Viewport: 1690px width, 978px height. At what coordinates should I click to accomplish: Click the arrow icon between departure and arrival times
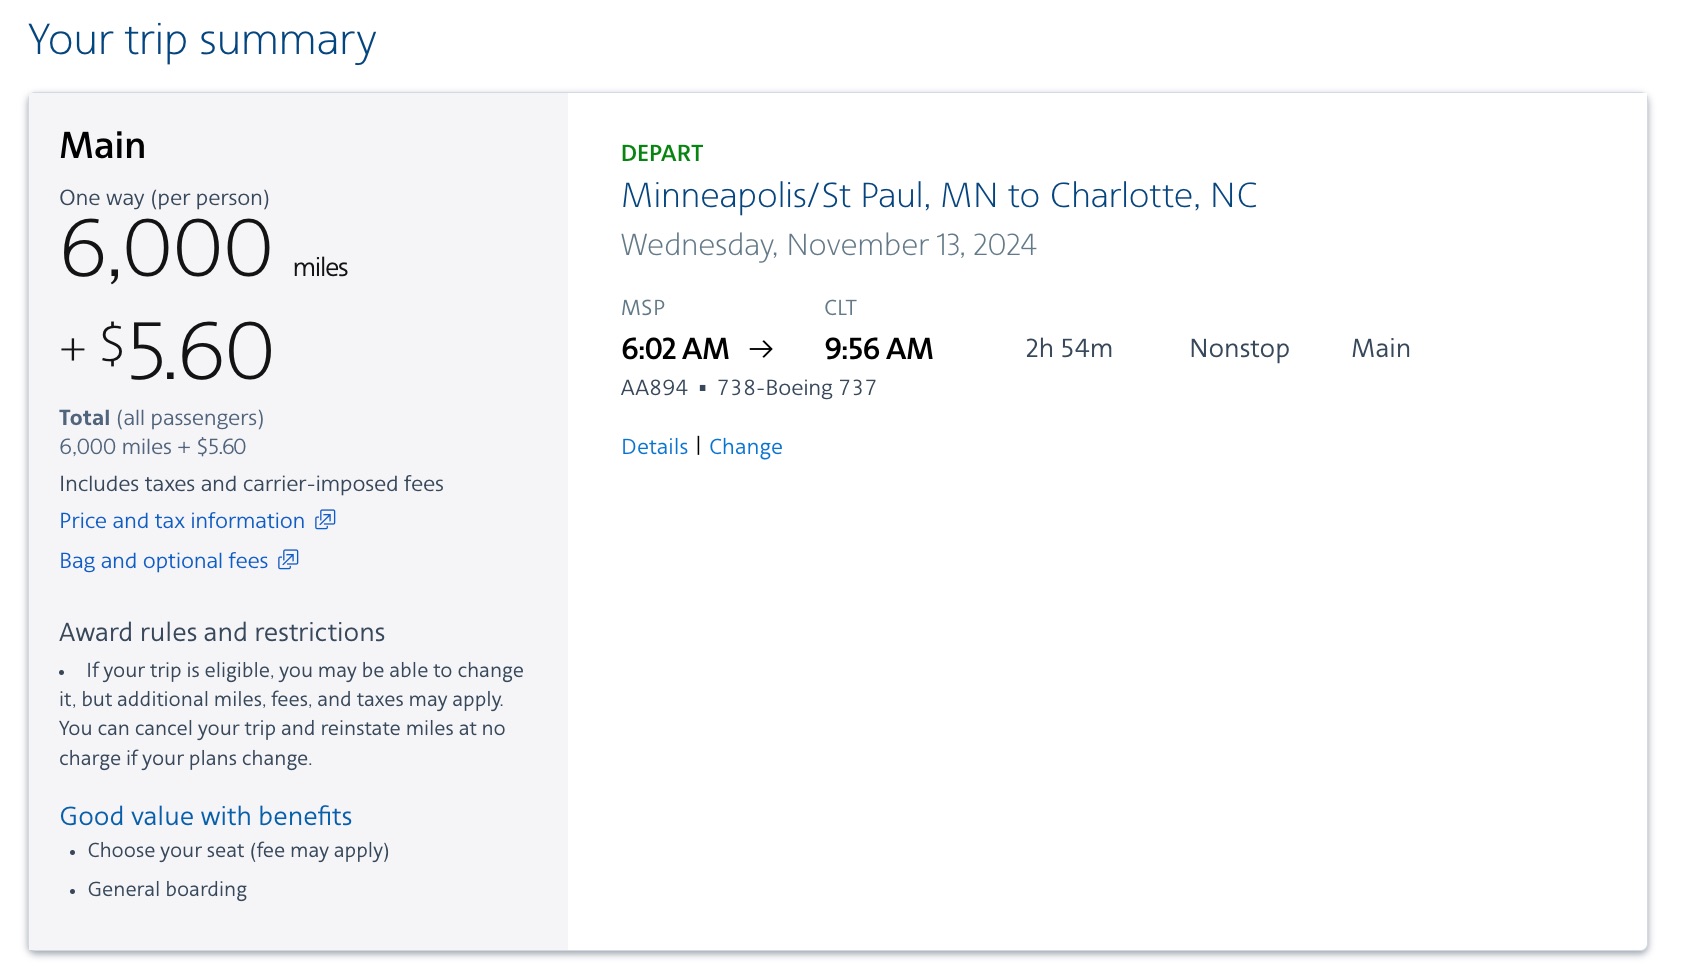click(765, 349)
